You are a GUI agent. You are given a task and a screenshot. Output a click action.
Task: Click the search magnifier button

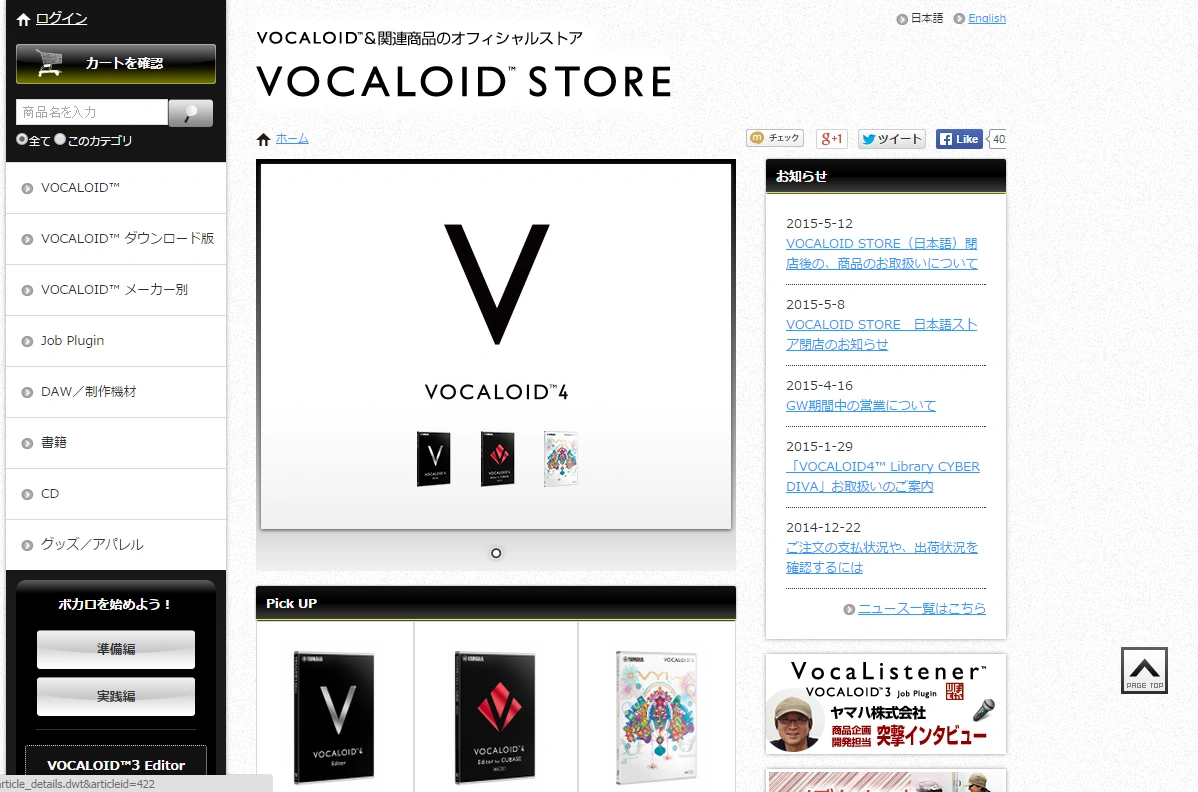coord(190,113)
